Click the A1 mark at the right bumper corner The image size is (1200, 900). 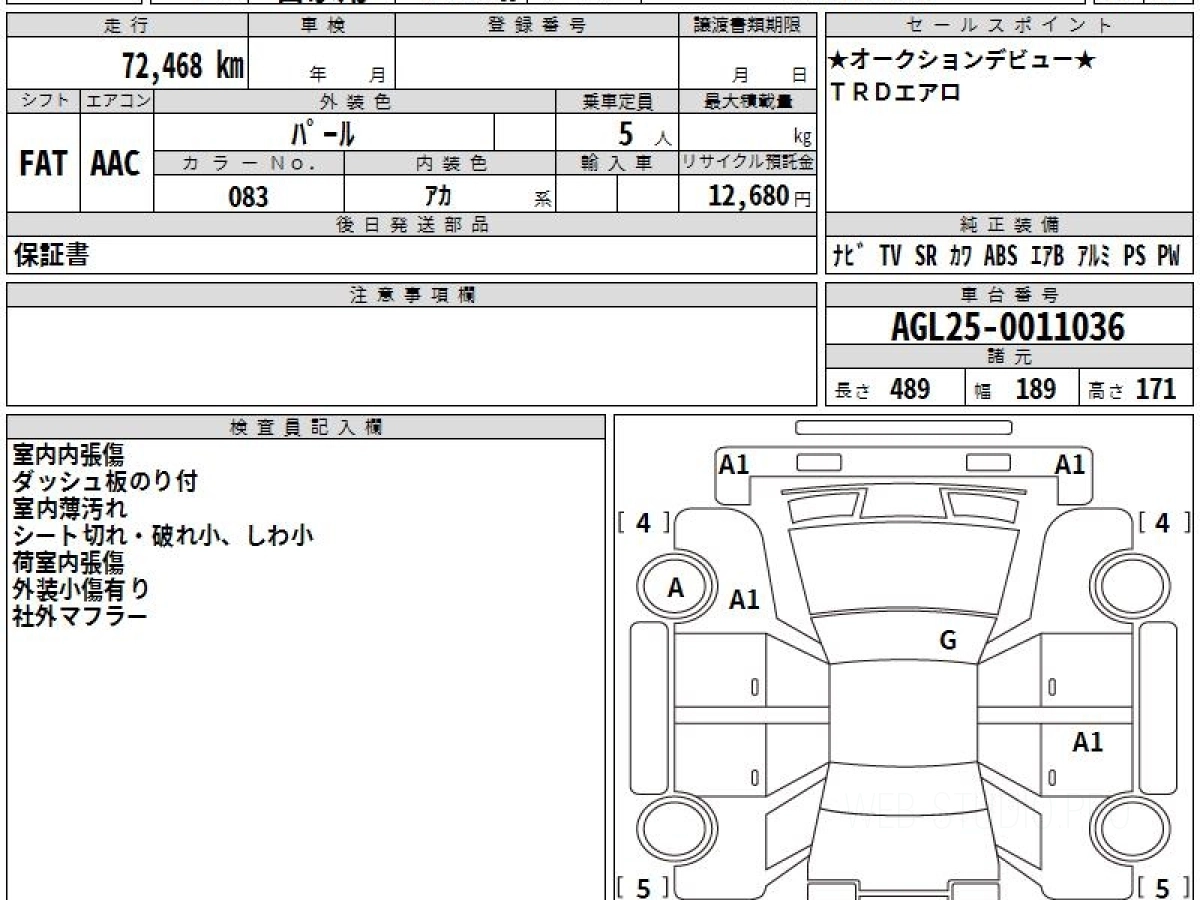(x=1070, y=464)
